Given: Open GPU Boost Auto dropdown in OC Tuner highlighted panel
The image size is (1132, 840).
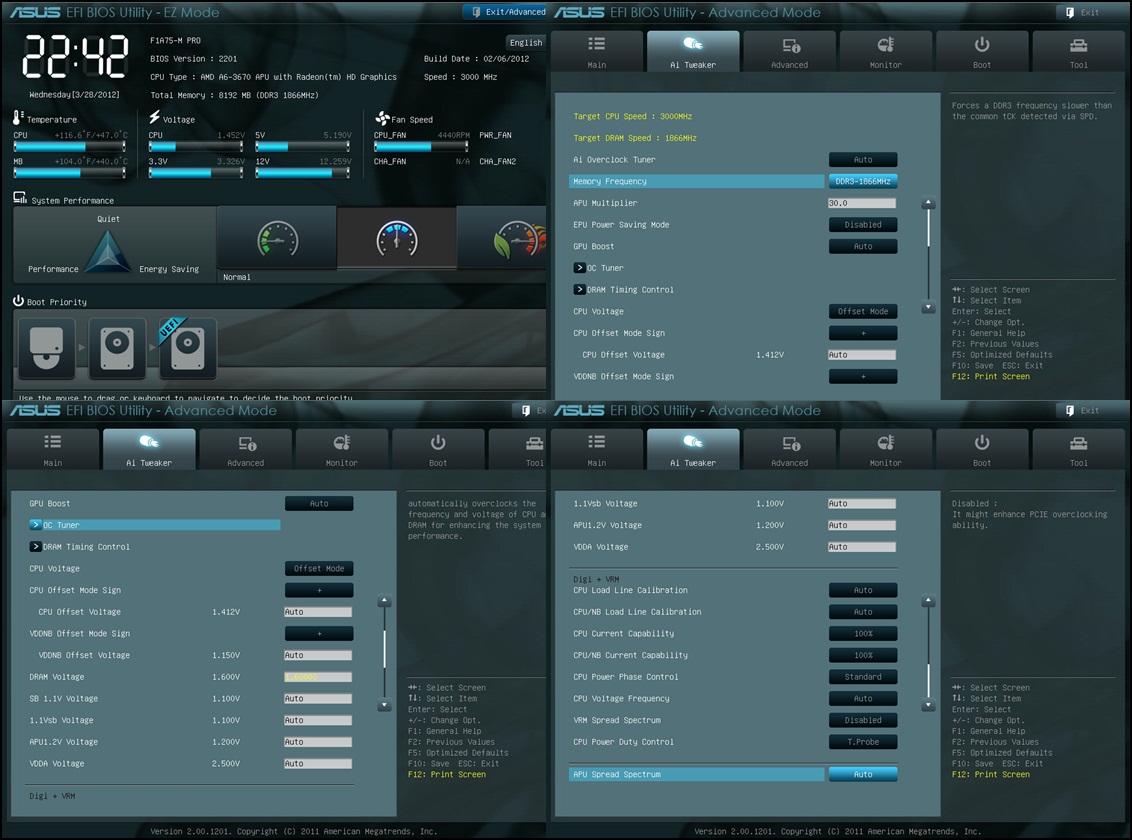Looking at the screenshot, I should pos(319,503).
